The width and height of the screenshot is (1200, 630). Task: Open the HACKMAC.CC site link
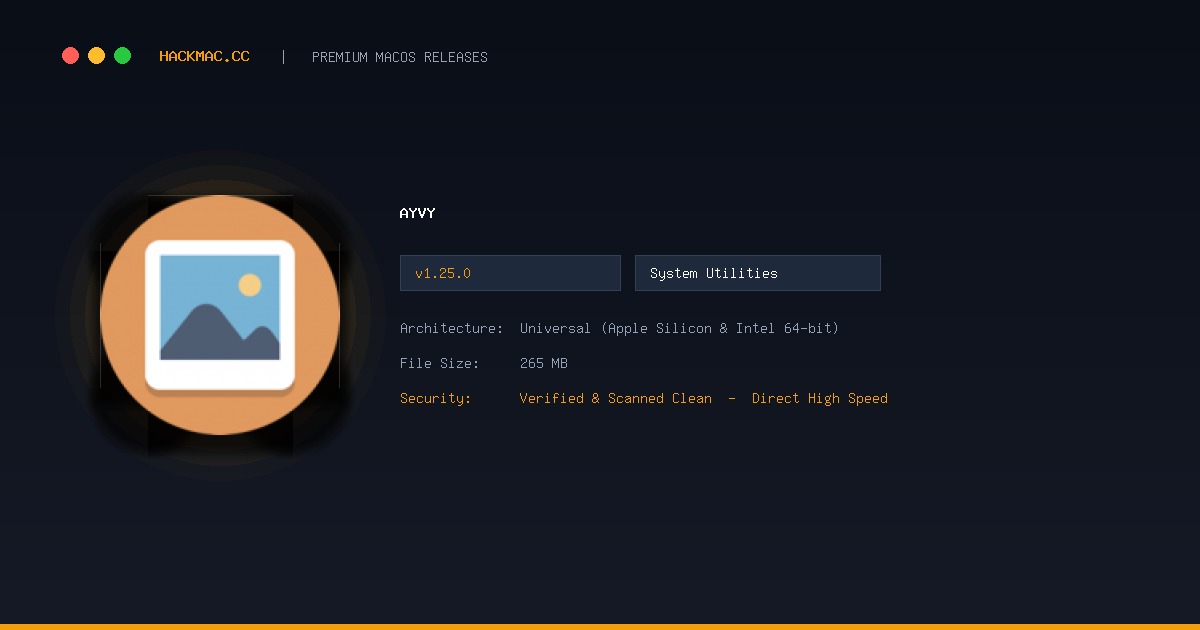(x=204, y=57)
